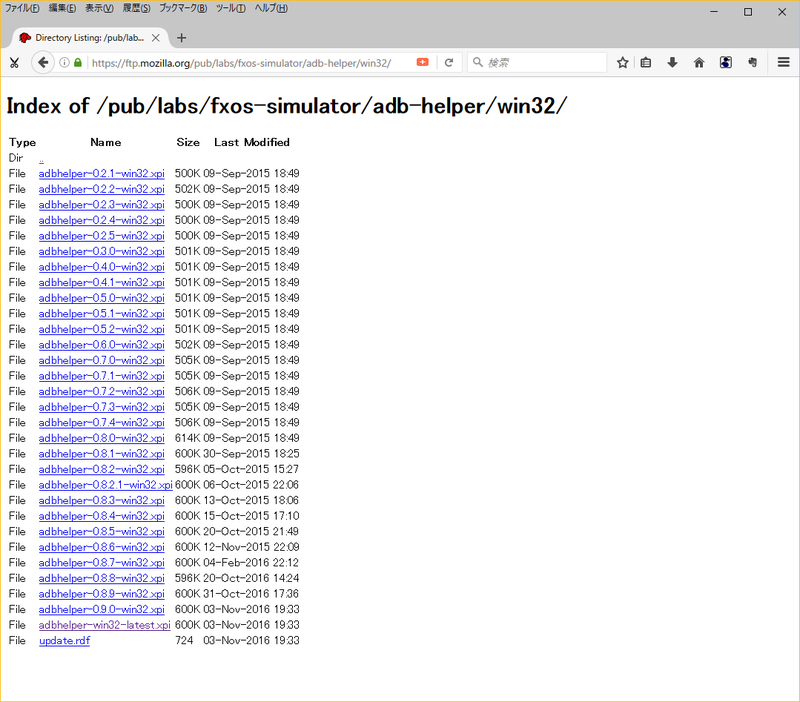Download adbhelper-0.7.4-win32.xpi
The height and width of the screenshot is (702, 800).
click(102, 422)
